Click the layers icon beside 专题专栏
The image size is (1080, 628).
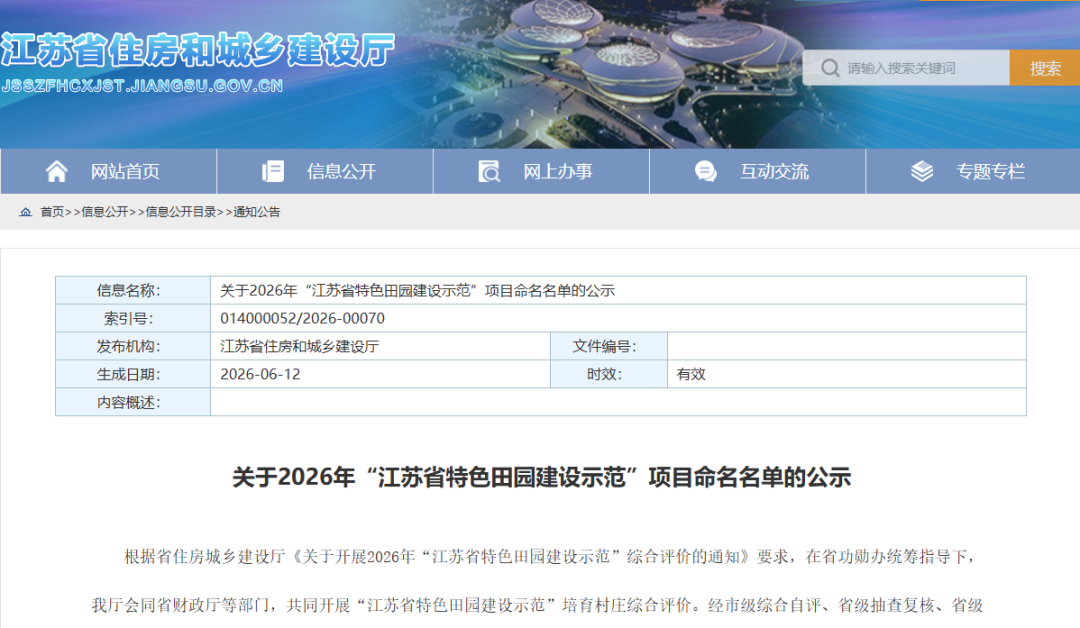pos(922,171)
